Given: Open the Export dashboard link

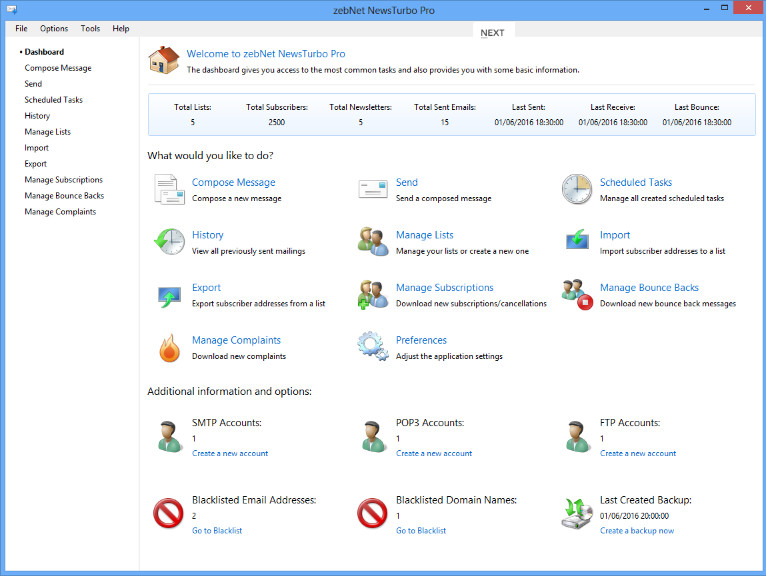Looking at the screenshot, I should pos(206,287).
